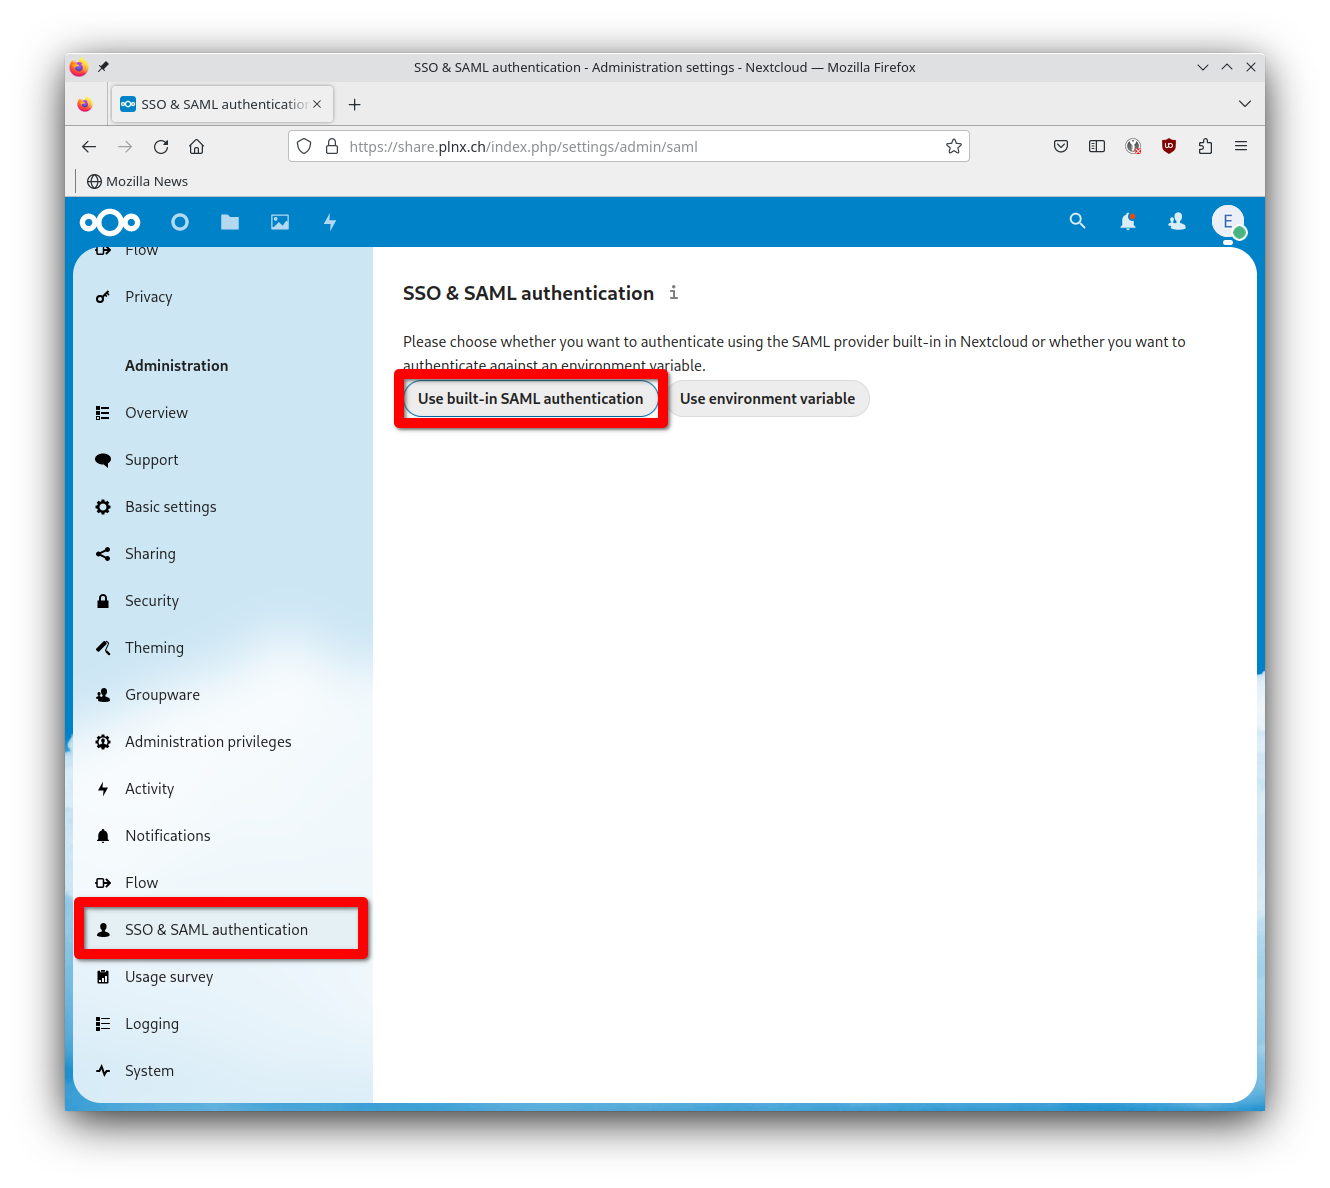
Task: Open the SSO & SAML info icon
Action: point(673,293)
